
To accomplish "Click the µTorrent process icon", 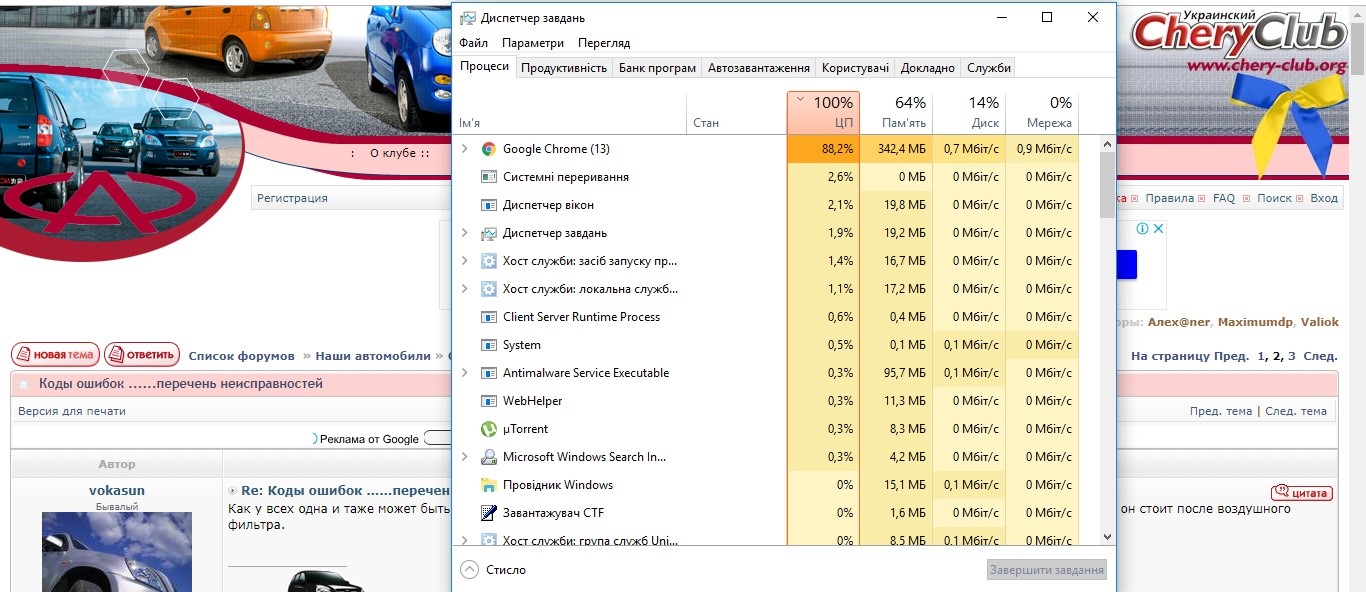I will click(x=488, y=429).
